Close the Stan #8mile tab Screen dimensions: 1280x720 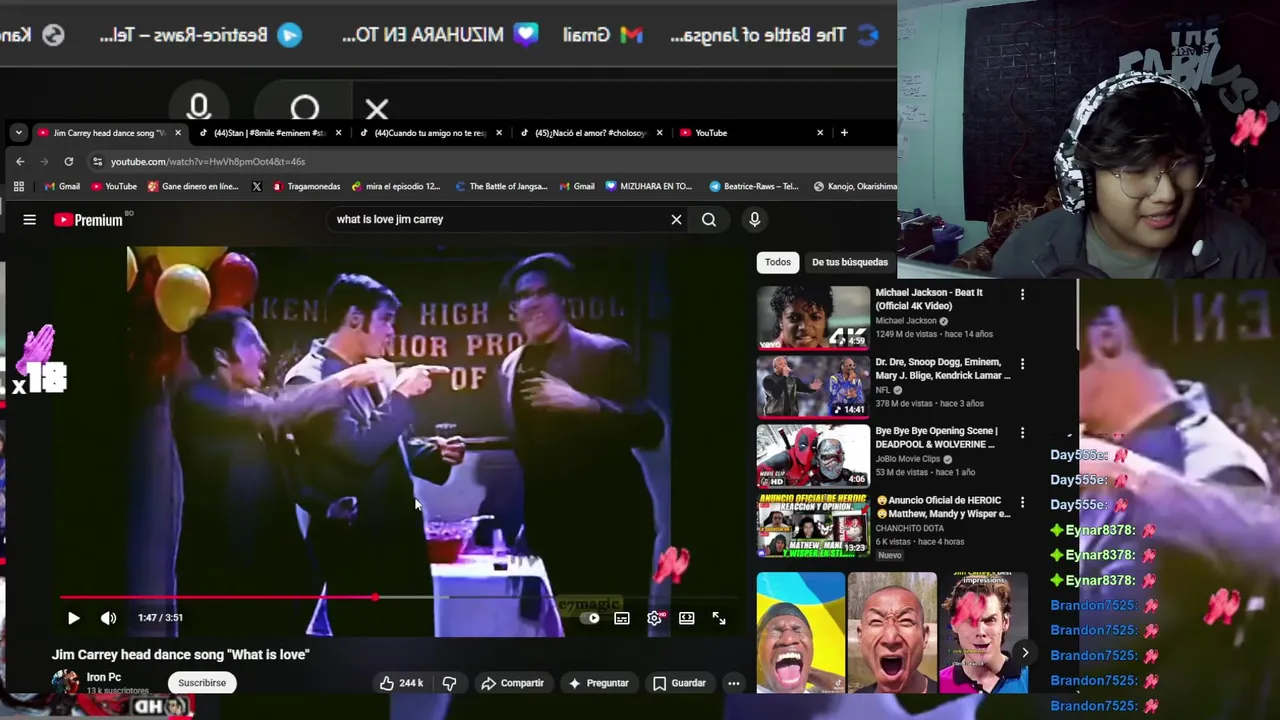(338, 132)
